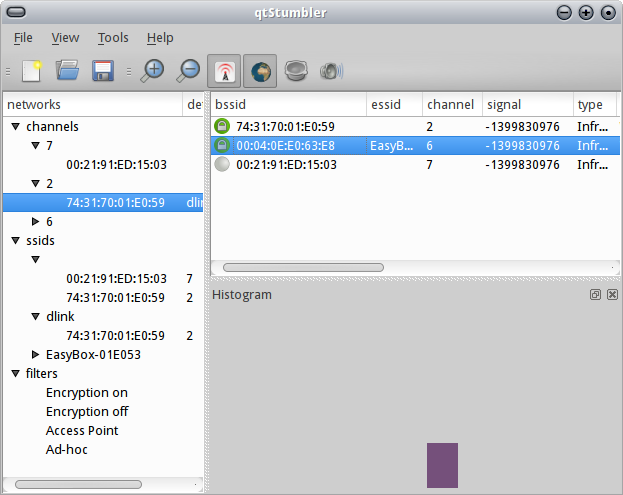
Task: Open a file with the folder icon
Action: click(67, 71)
